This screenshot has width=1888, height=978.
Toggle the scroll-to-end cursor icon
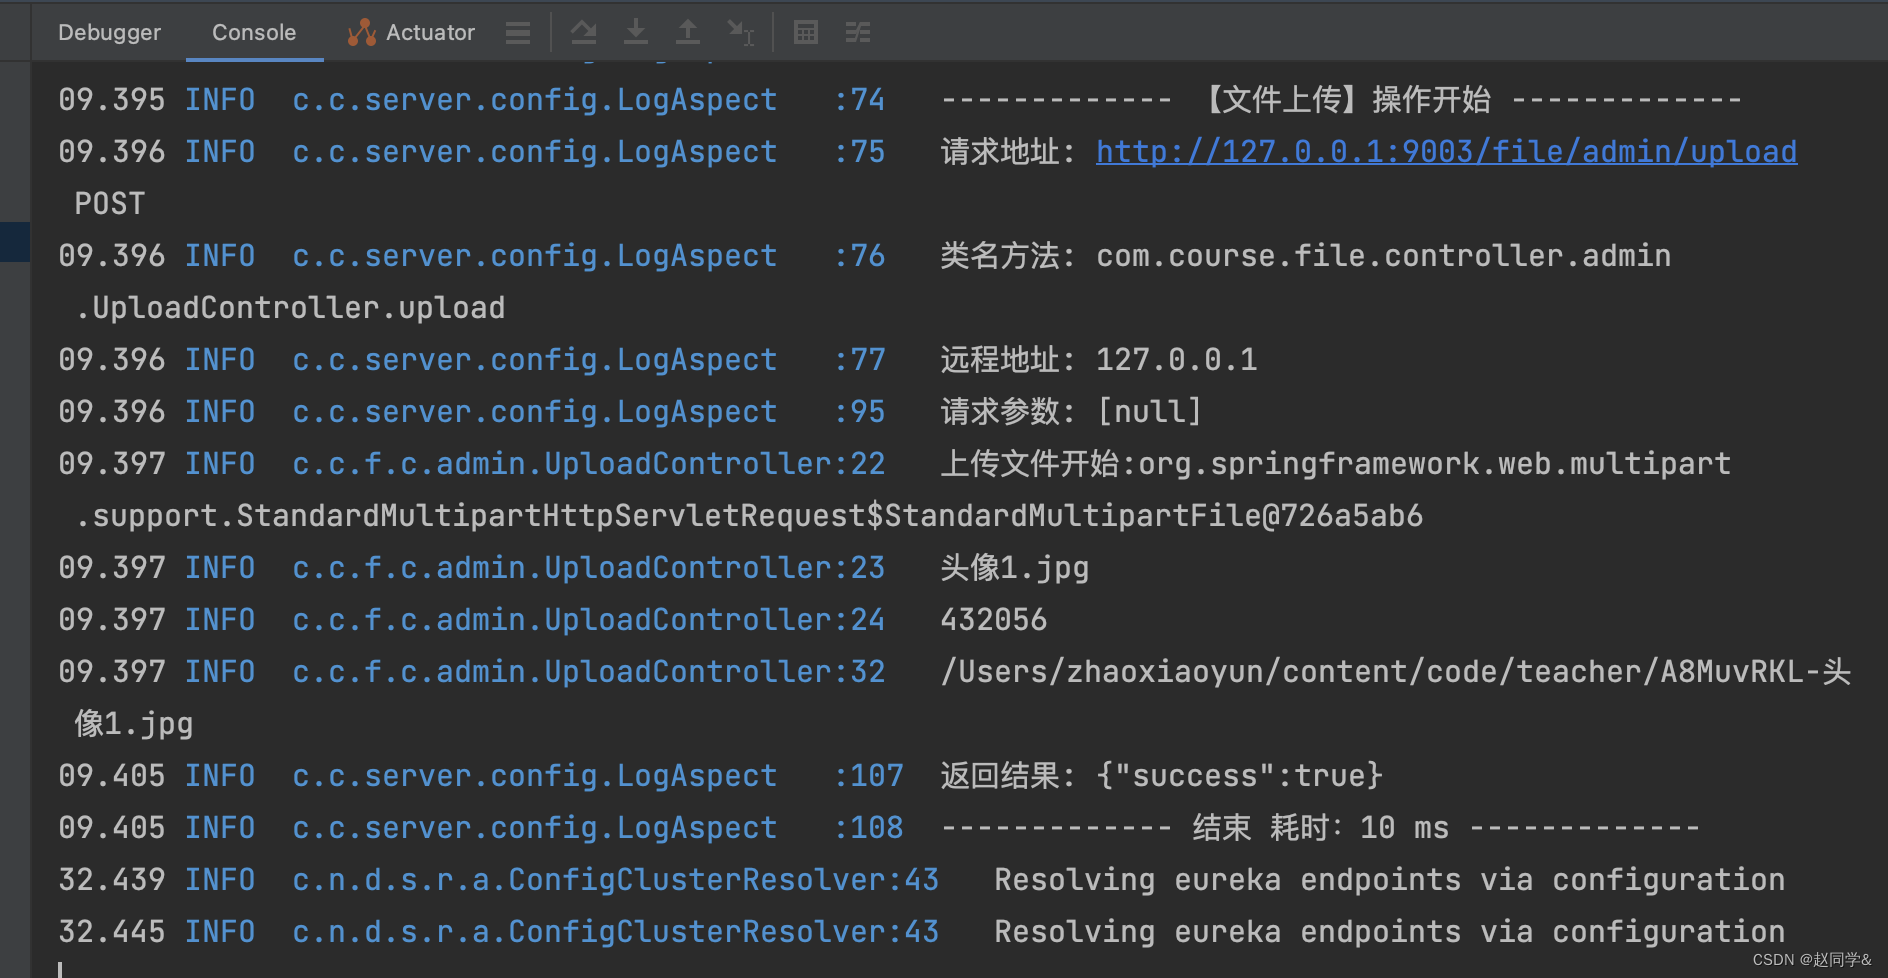[741, 33]
